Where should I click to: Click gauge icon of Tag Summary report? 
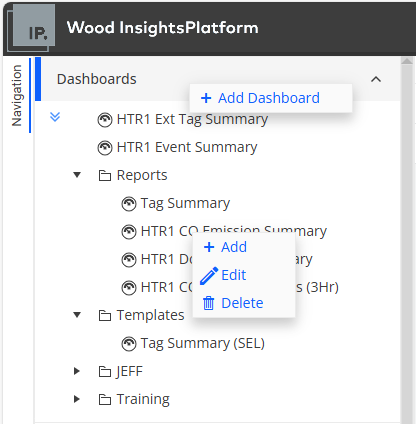coord(129,204)
